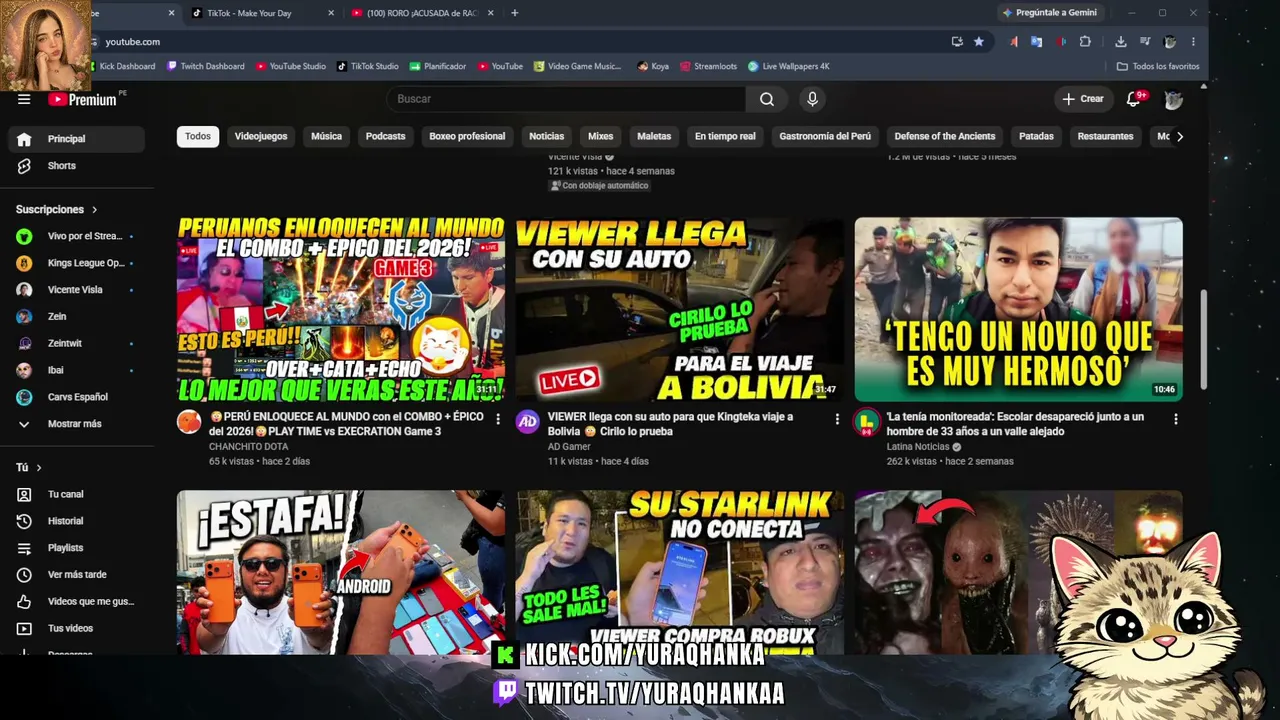The image size is (1280, 720).
Task: Open the CHANCHITO DOTA channel name
Action: click(249, 447)
